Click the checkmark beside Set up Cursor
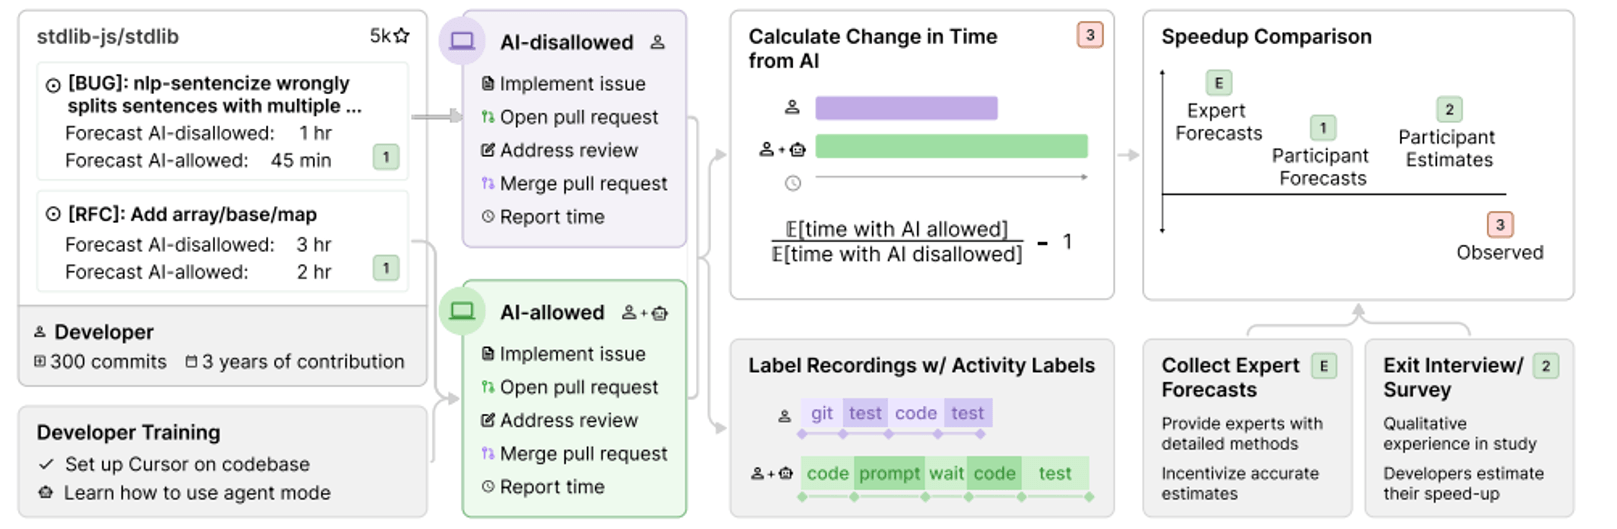Image resolution: width=1617 pixels, height=529 pixels. pyautogui.click(x=46, y=464)
